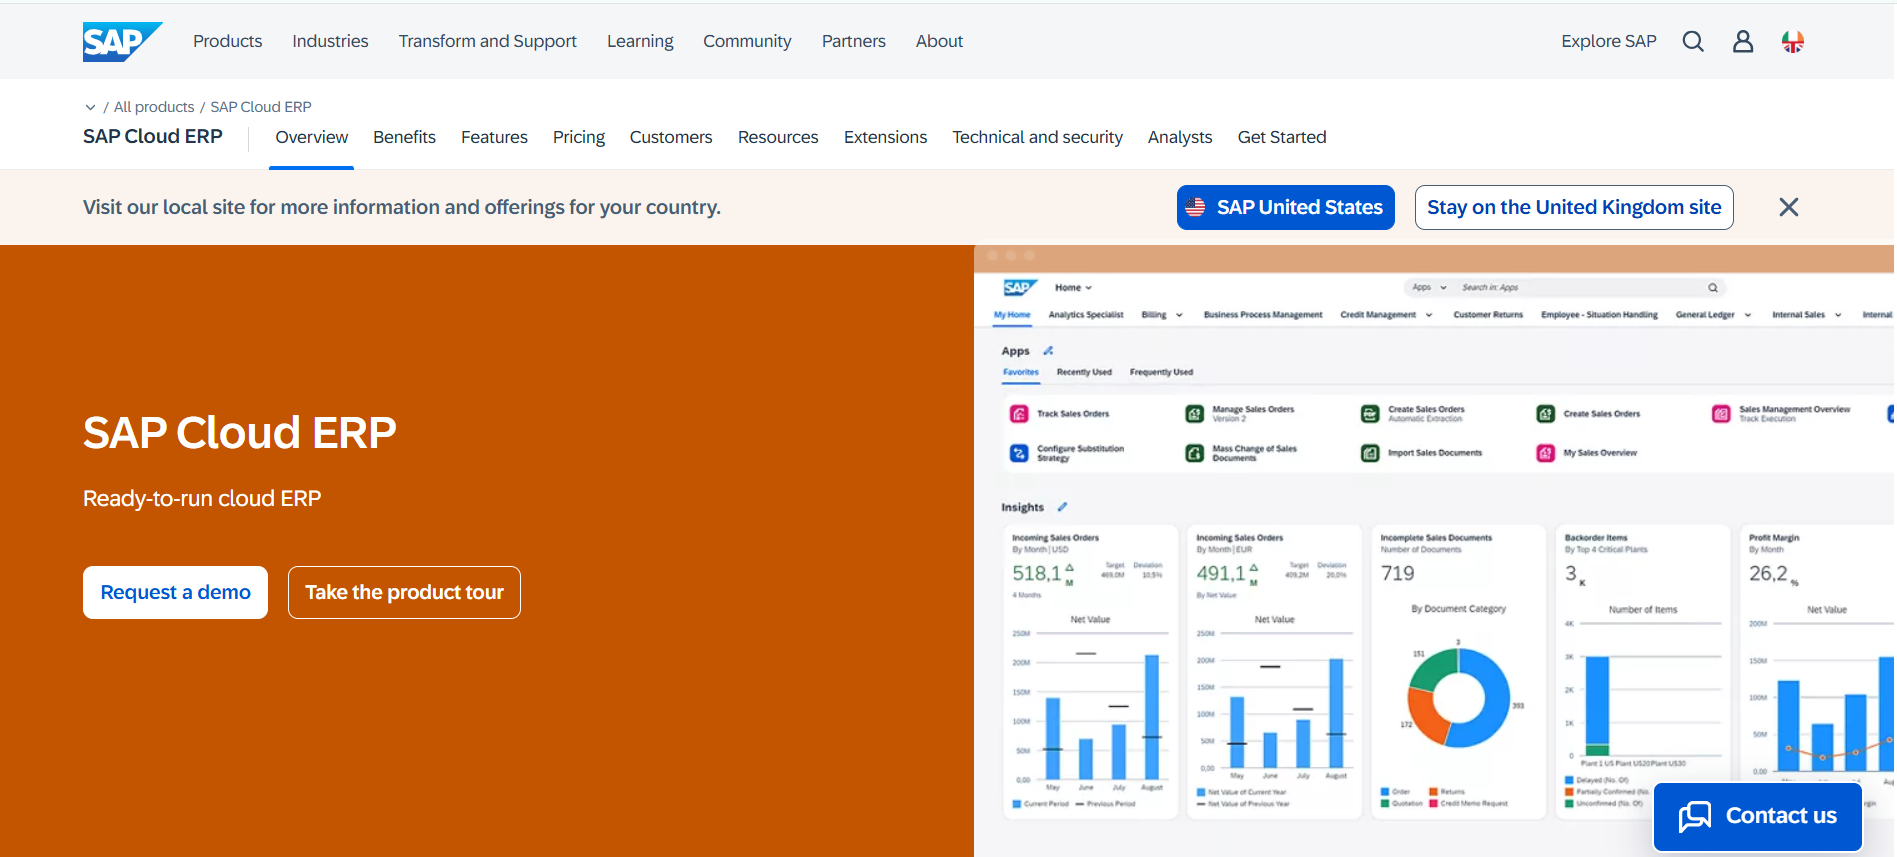Screen dimensions: 1897x857
Task: Go to the SAP United States site
Action: 1285,207
